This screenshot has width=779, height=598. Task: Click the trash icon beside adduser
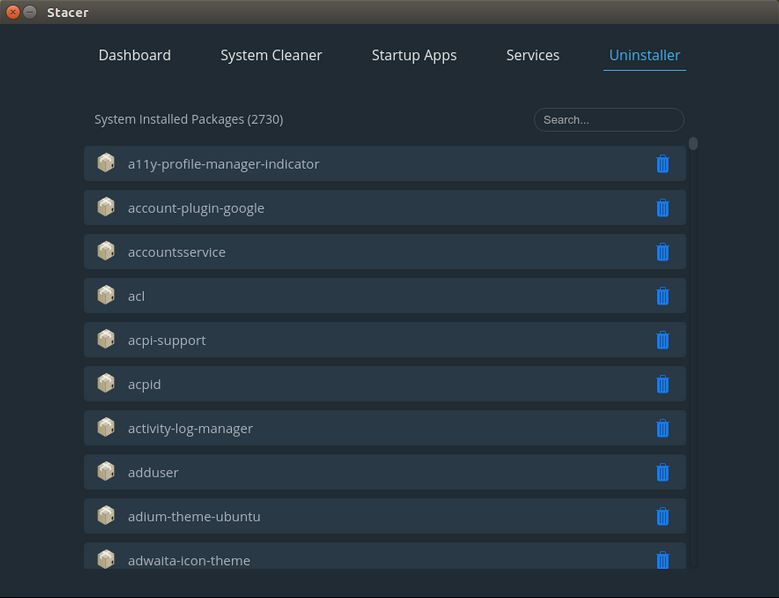663,472
